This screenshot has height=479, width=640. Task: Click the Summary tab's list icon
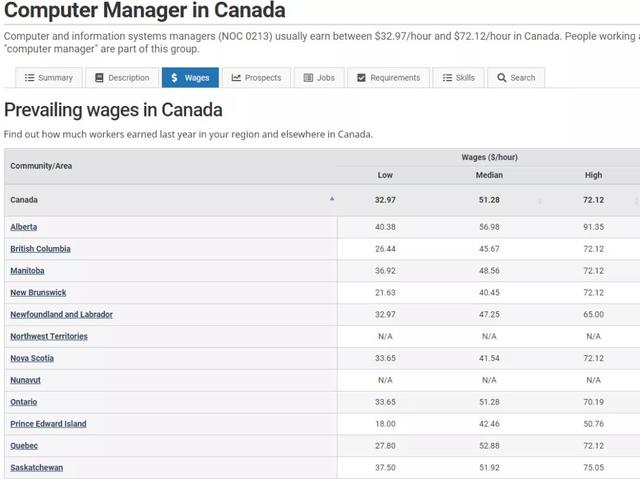point(30,78)
